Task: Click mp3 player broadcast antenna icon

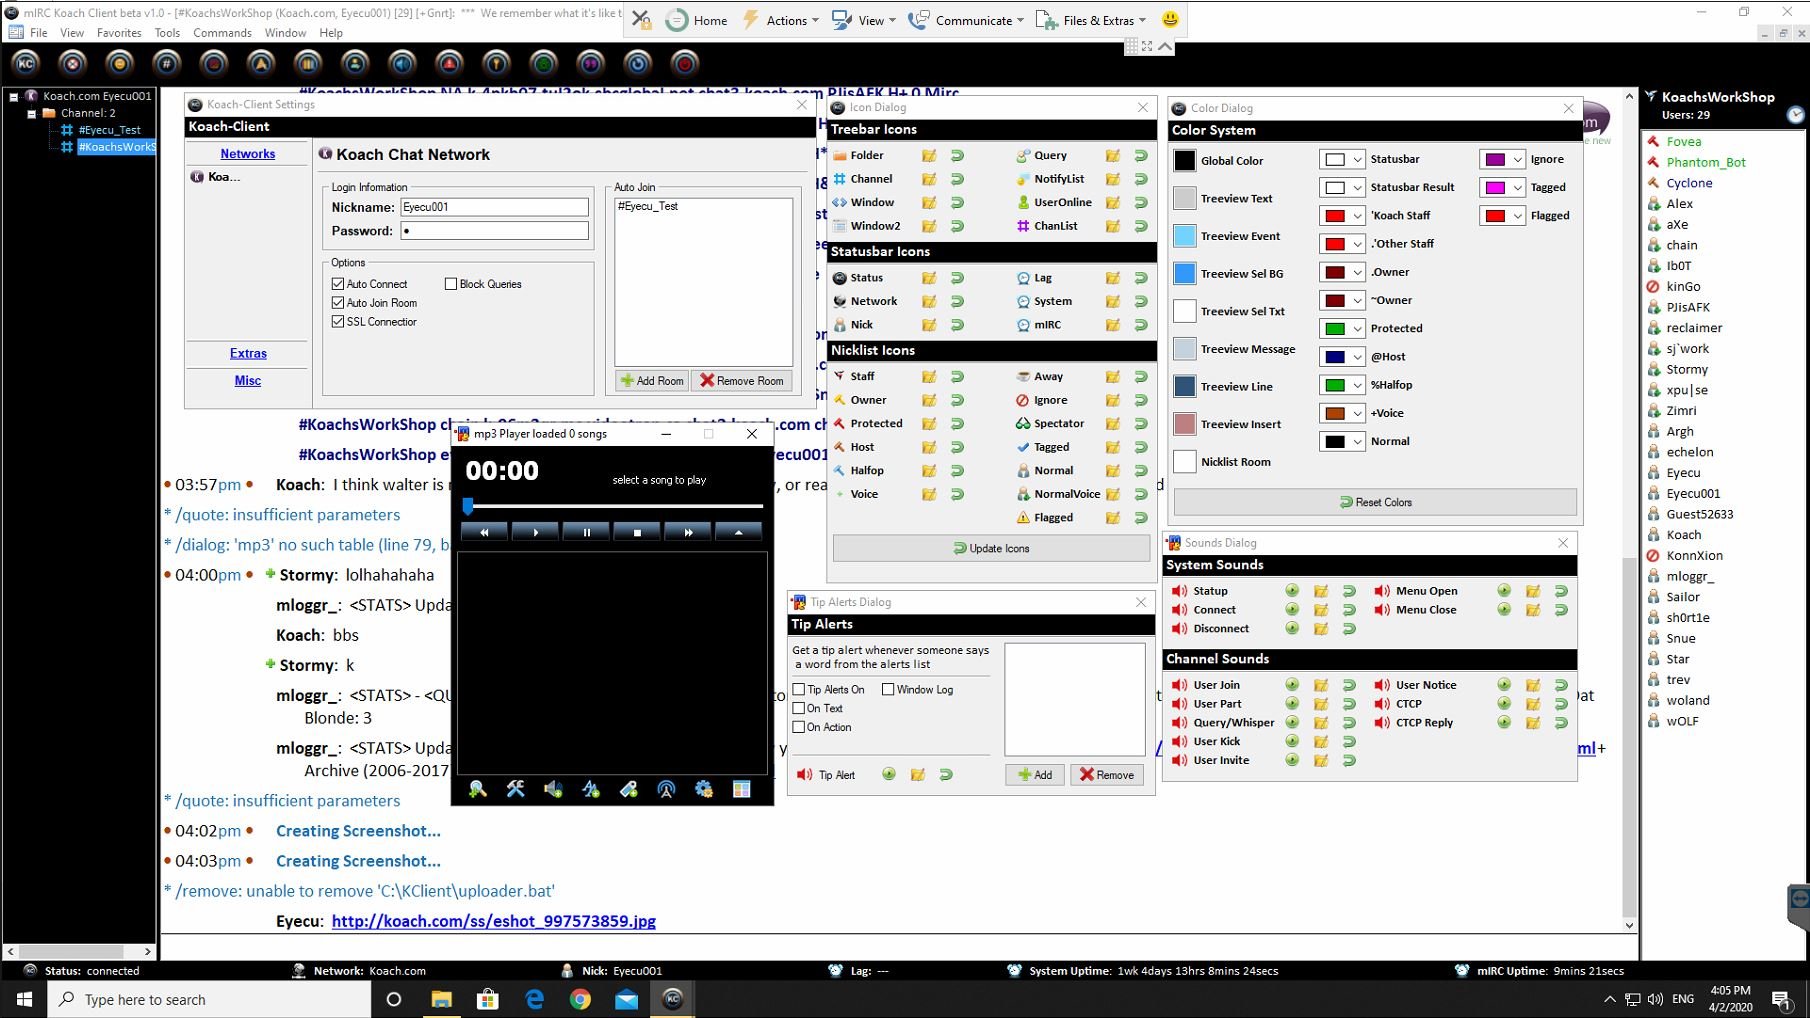Action: (x=666, y=789)
